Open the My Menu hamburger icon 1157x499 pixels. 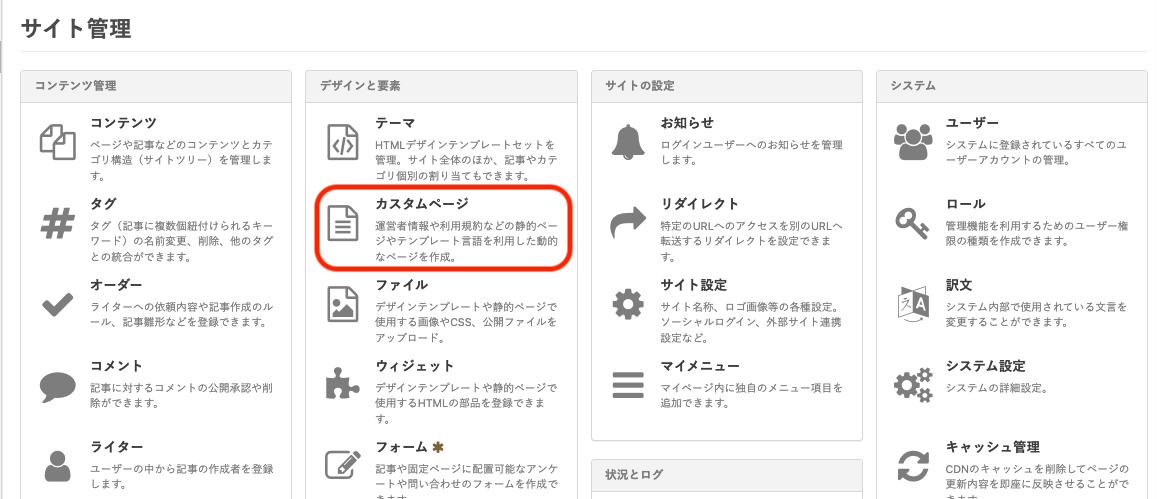point(628,385)
